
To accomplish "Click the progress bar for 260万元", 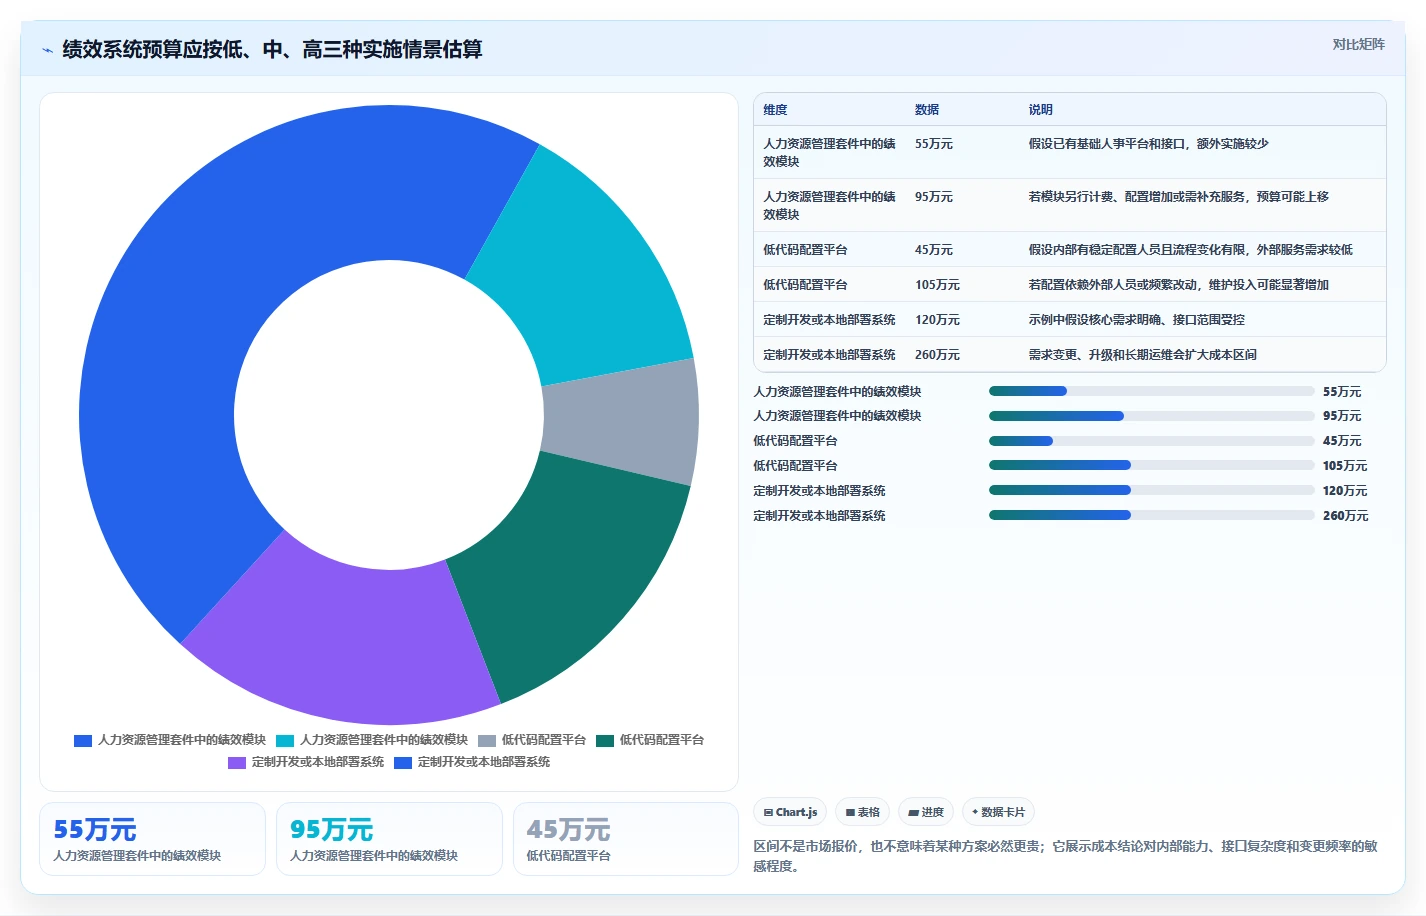I will pyautogui.click(x=1151, y=515).
